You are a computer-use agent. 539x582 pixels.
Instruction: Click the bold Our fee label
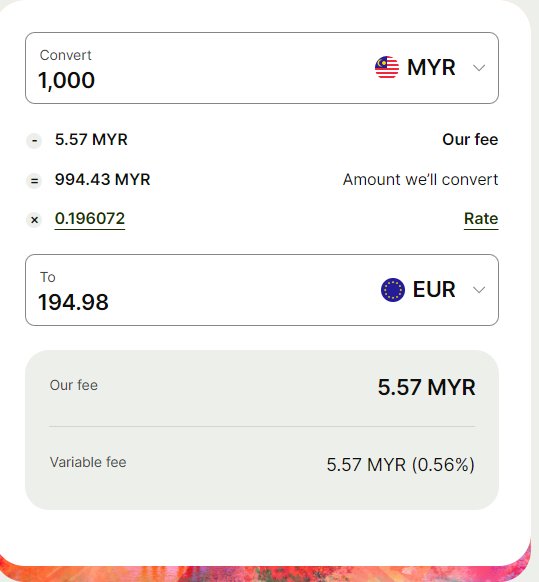point(470,140)
